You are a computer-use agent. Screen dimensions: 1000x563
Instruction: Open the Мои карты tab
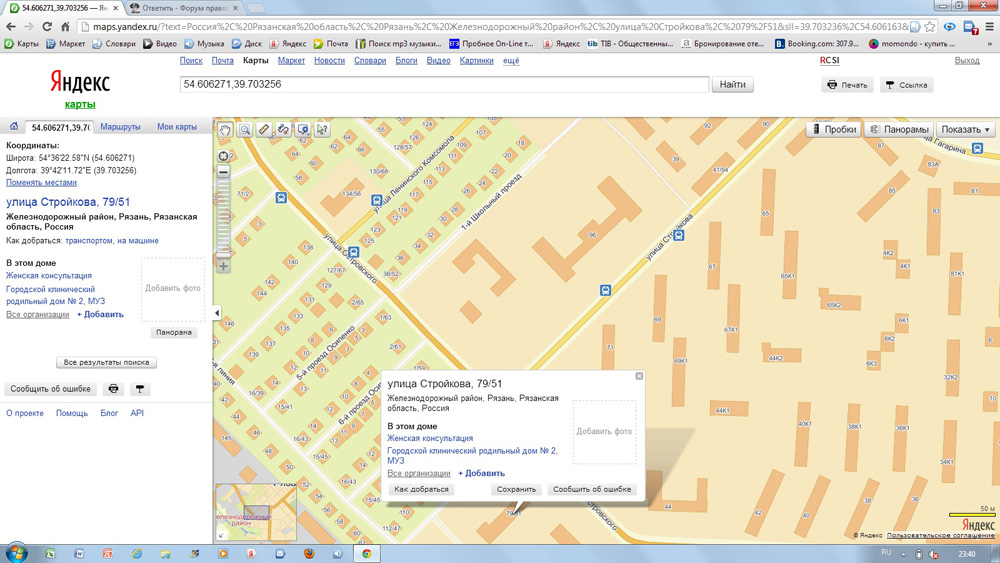pos(177,127)
